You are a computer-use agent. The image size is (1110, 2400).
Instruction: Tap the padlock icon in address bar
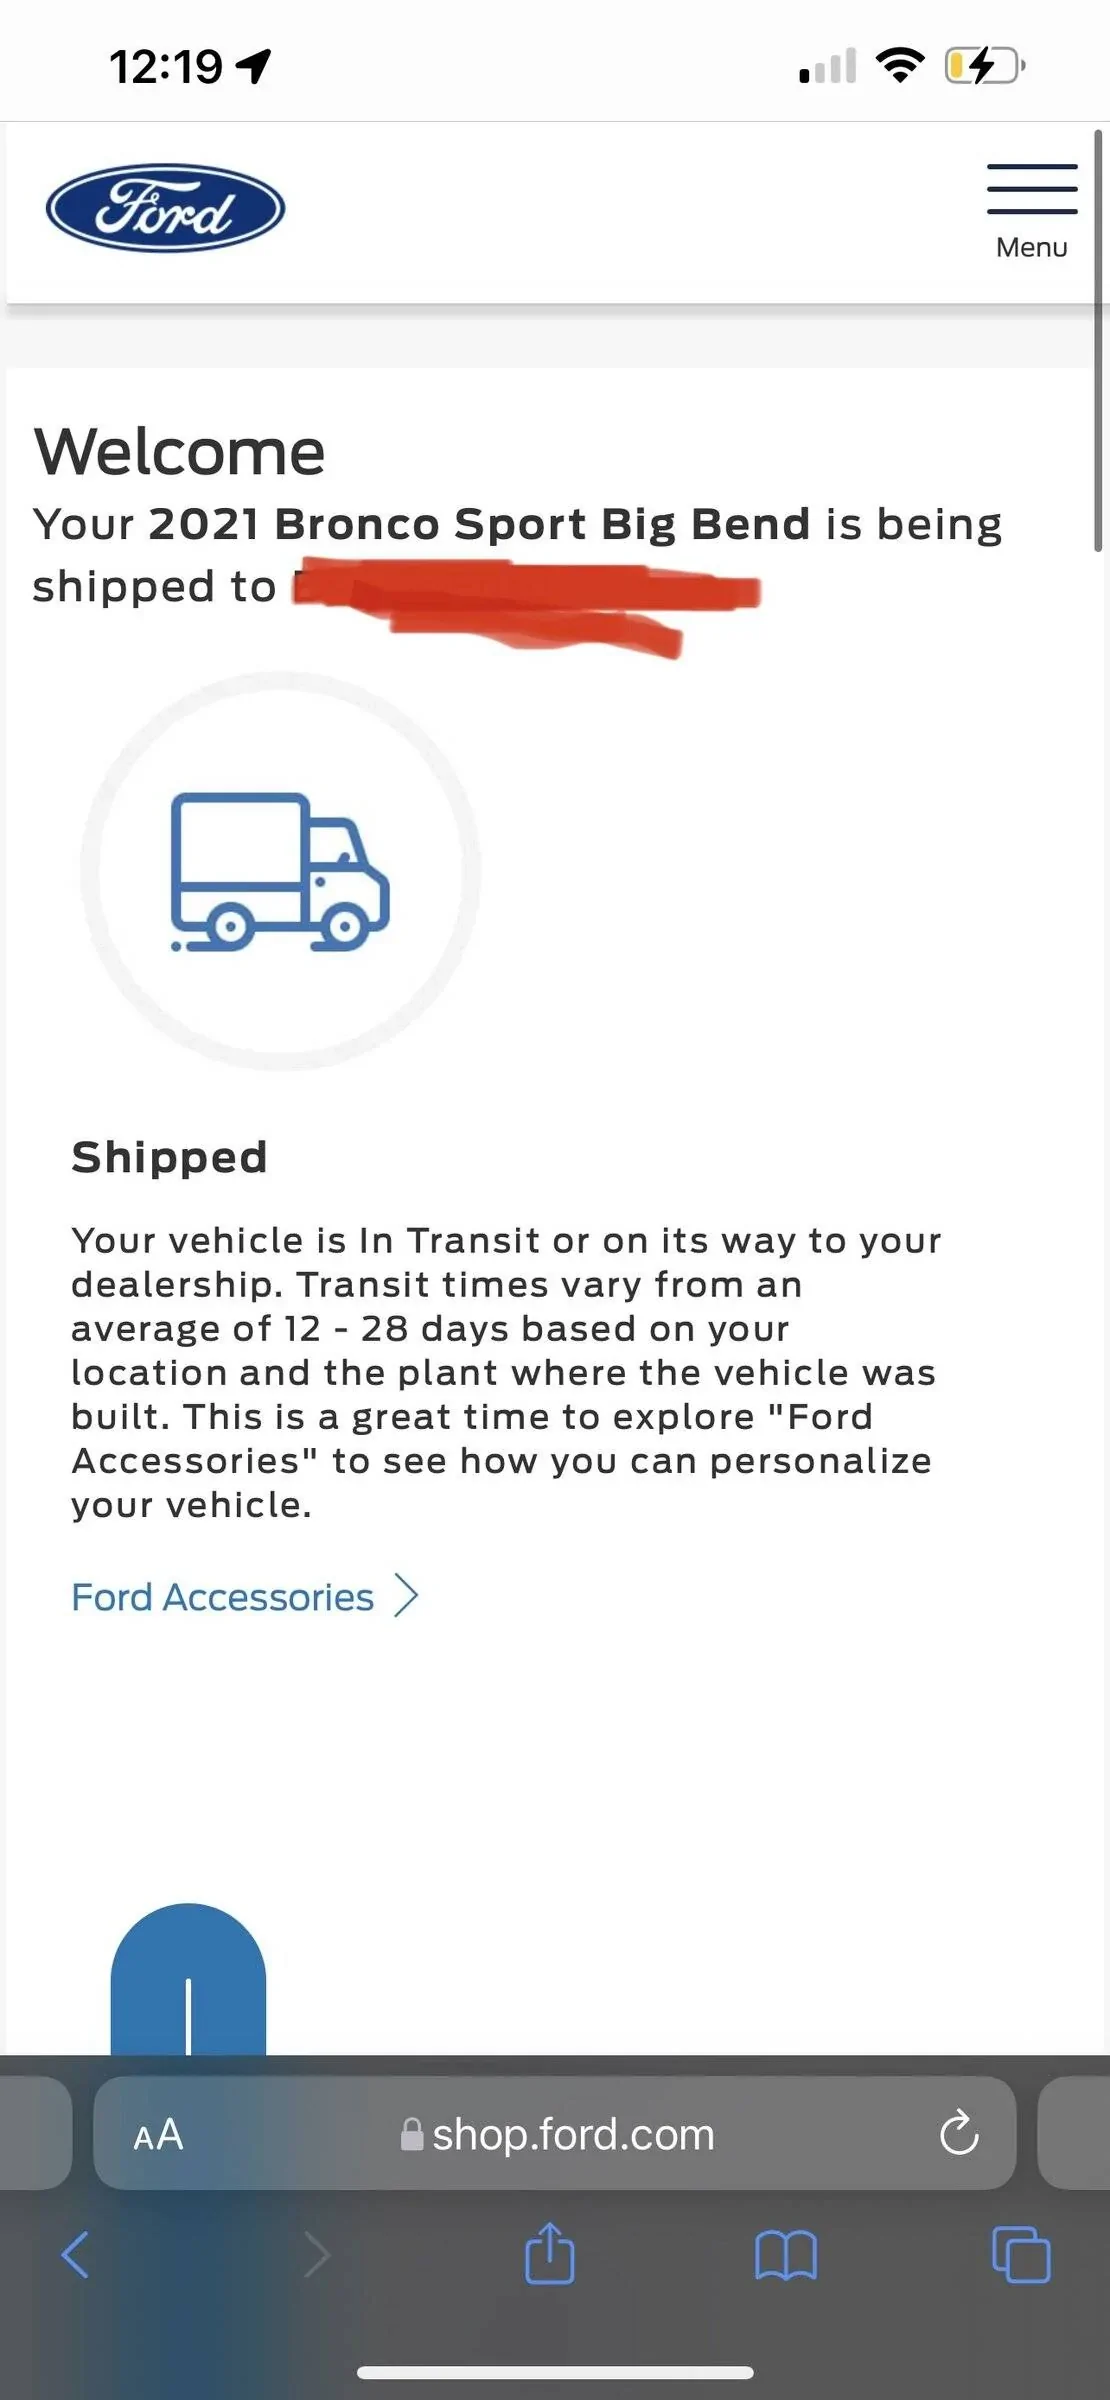click(411, 2134)
